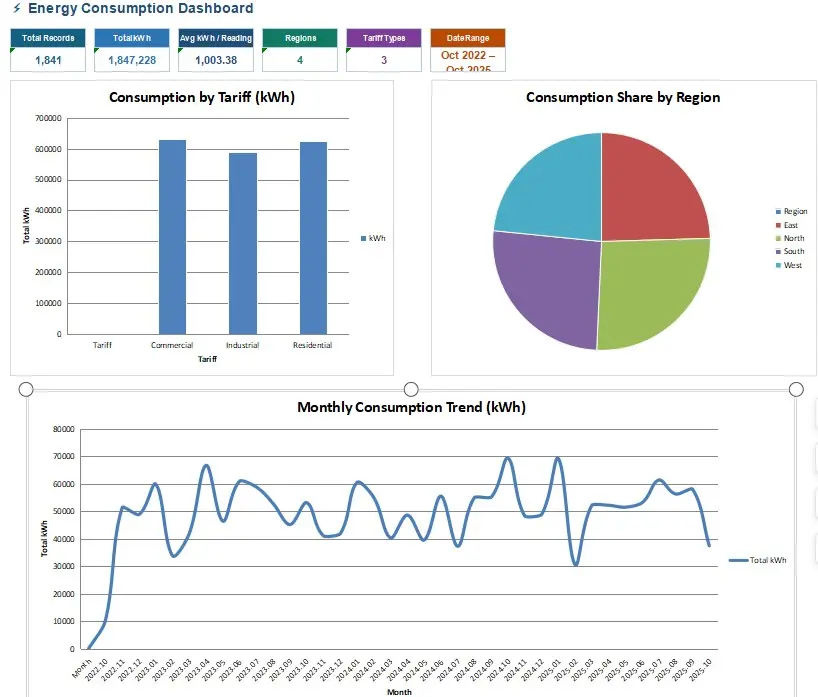Click the Total kWh y-axis title of trend chart

tap(44, 539)
